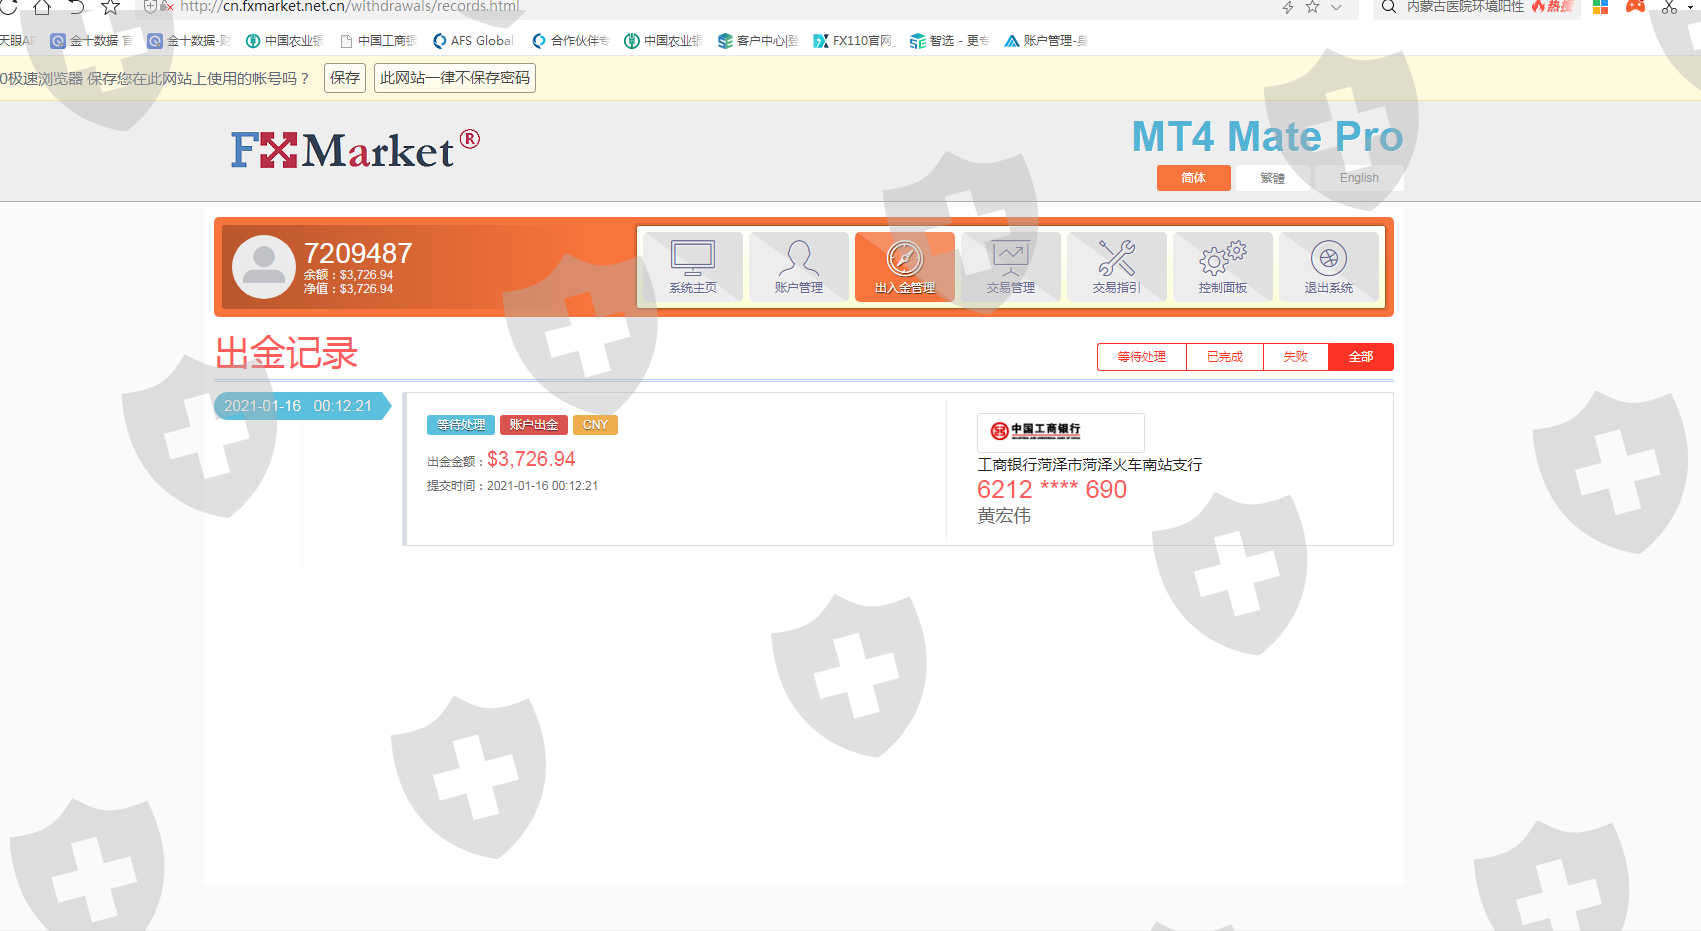Click the star icon beside the lightning bolt
Screen dimensions: 1701x931
click(x=1312, y=7)
